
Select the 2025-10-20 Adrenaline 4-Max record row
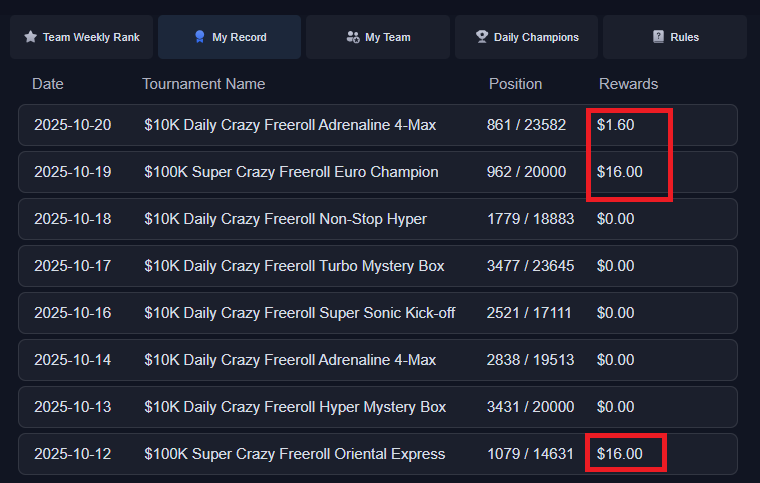pyautogui.click(x=377, y=125)
